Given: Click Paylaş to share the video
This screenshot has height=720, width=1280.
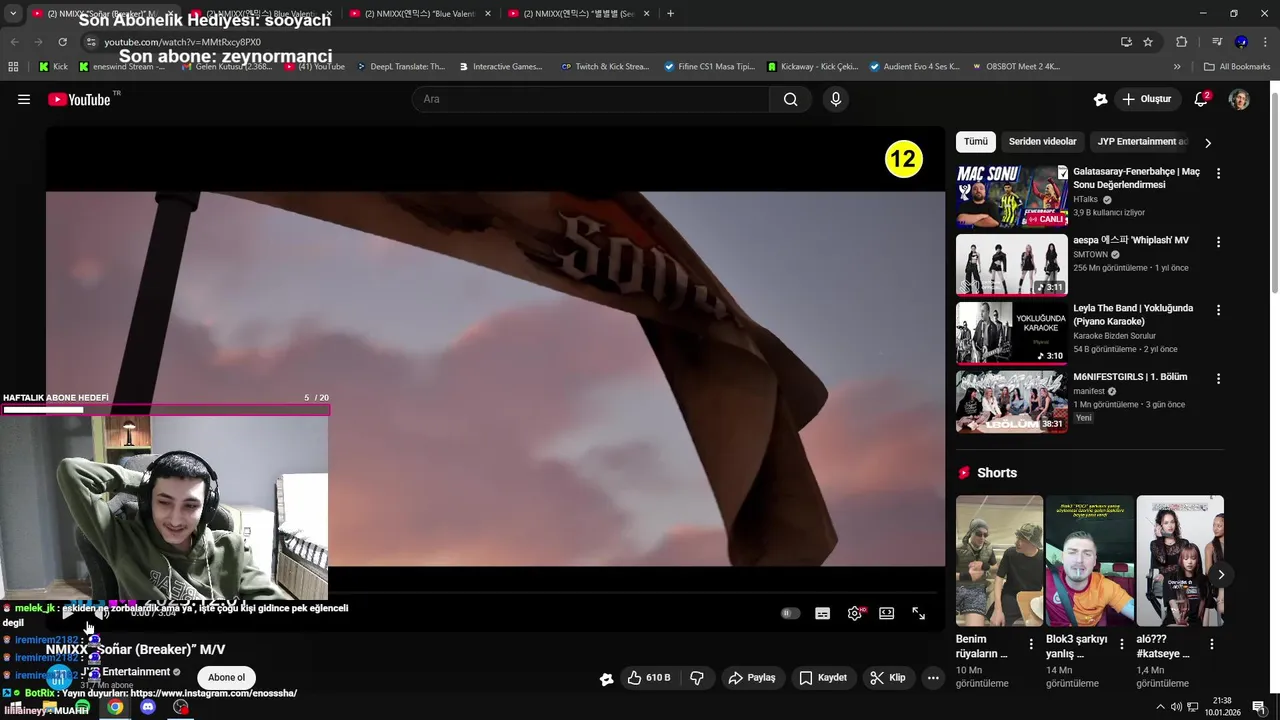Looking at the screenshot, I should click(x=752, y=678).
